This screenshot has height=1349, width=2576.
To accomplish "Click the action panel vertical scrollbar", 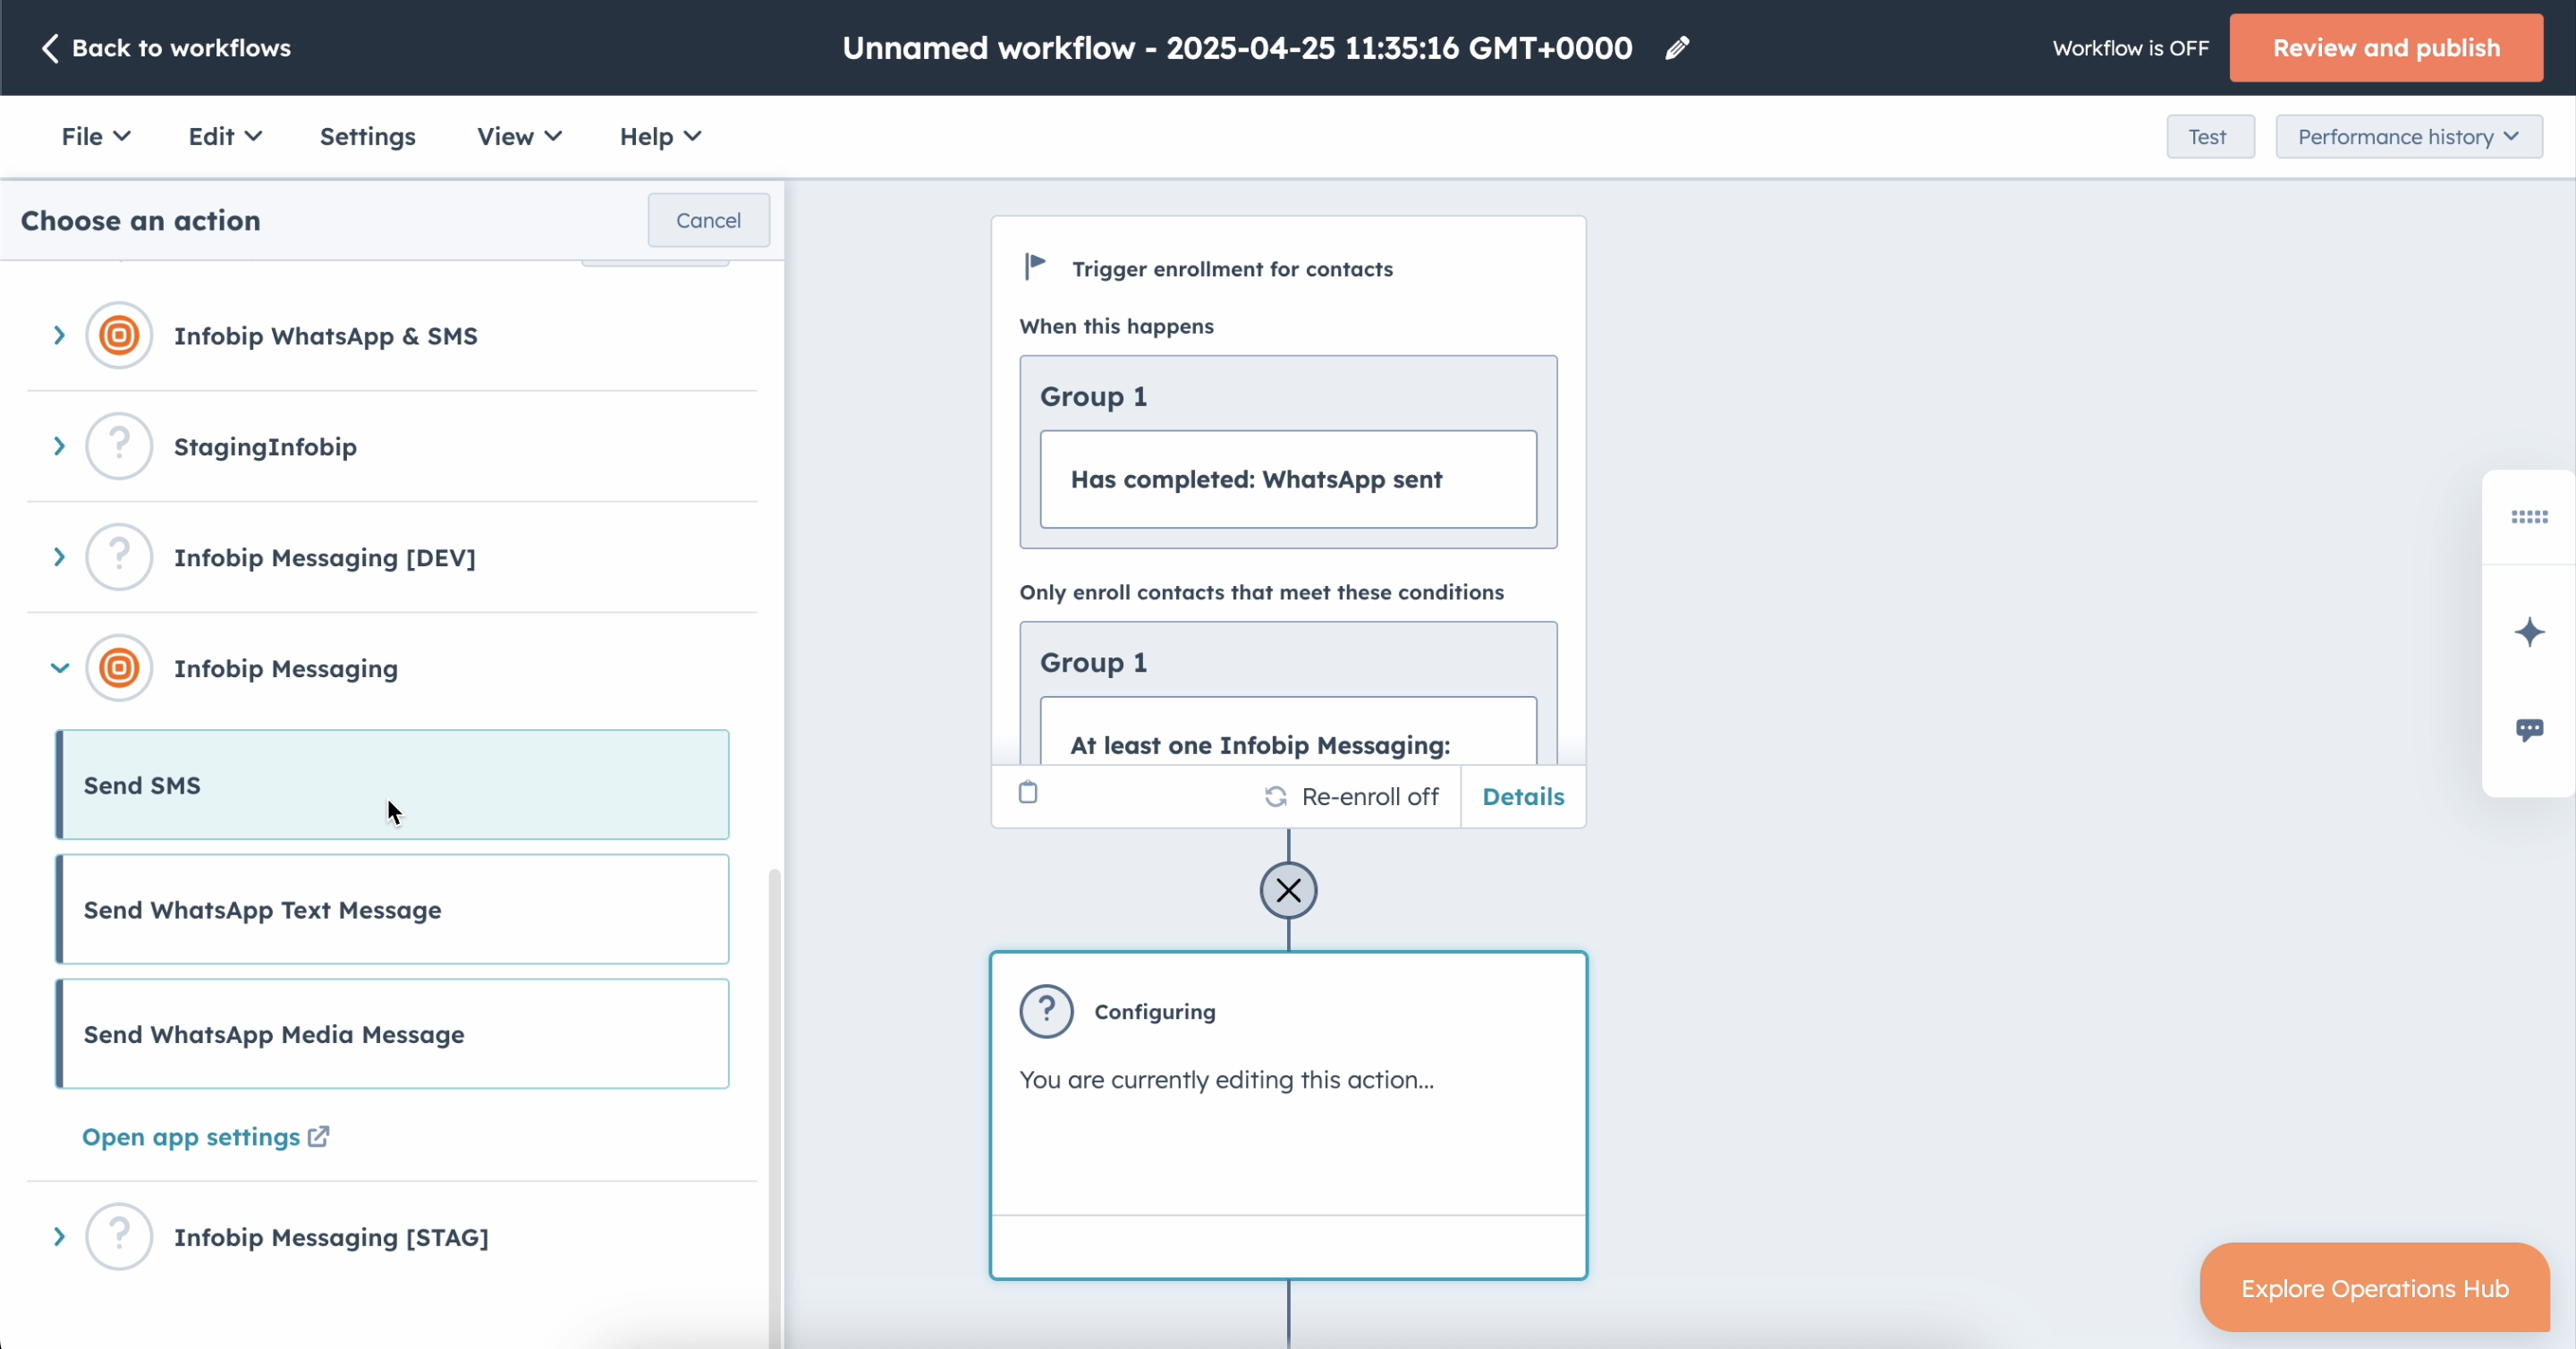I will click(x=774, y=1107).
